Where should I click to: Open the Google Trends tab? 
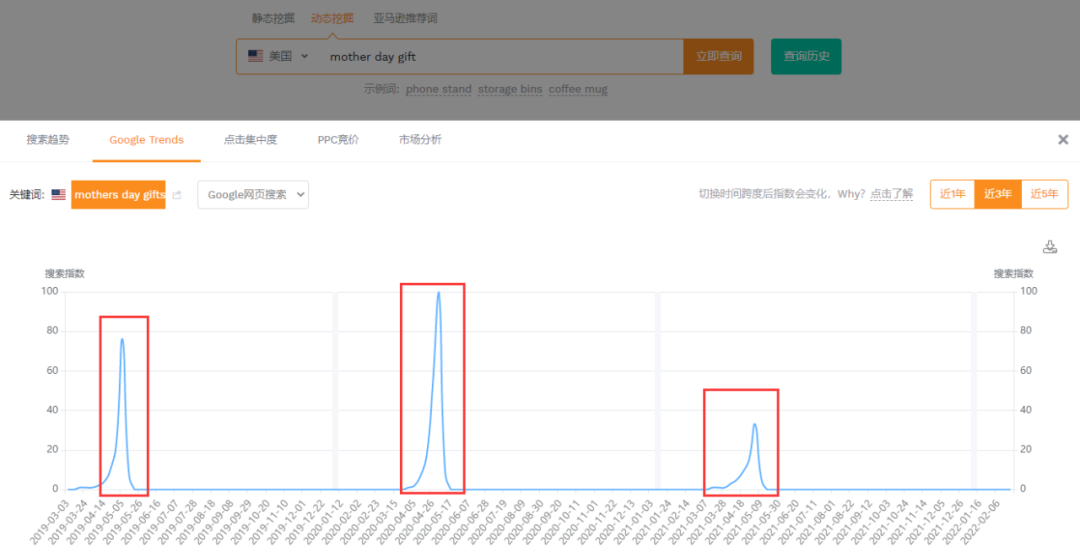click(x=146, y=140)
